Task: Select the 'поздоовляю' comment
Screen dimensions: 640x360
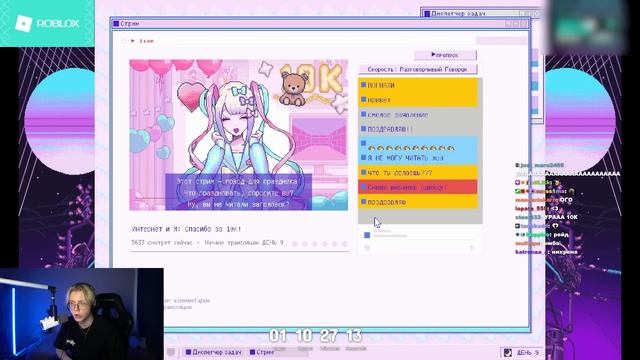Action: 418,202
